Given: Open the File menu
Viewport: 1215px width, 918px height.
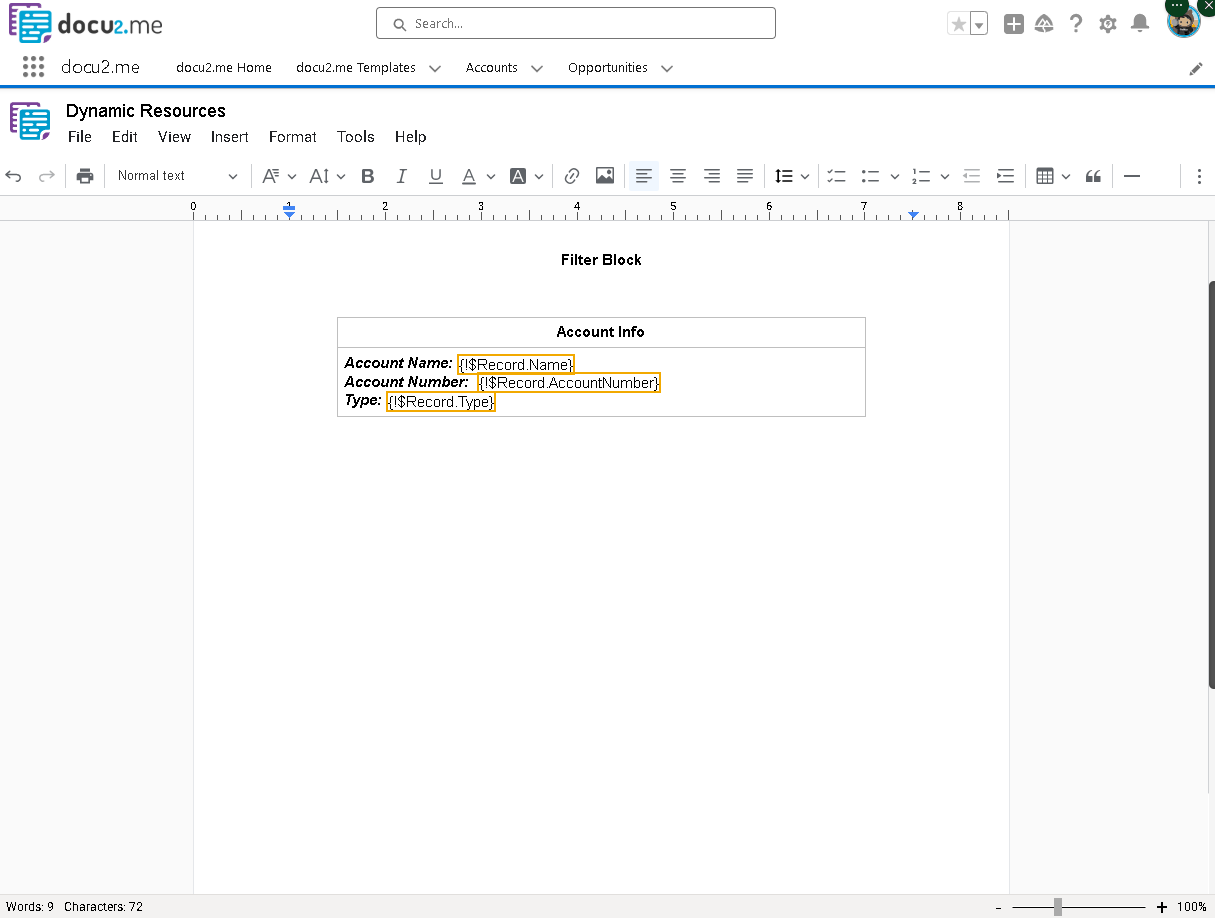Looking at the screenshot, I should click(x=80, y=137).
